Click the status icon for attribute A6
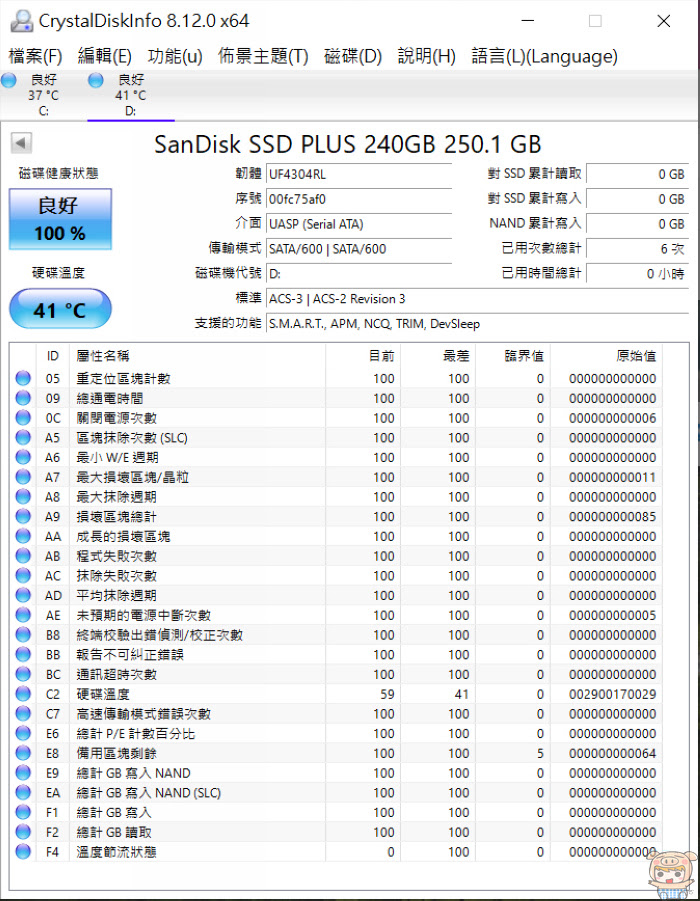The height and width of the screenshot is (901, 700). [23, 457]
